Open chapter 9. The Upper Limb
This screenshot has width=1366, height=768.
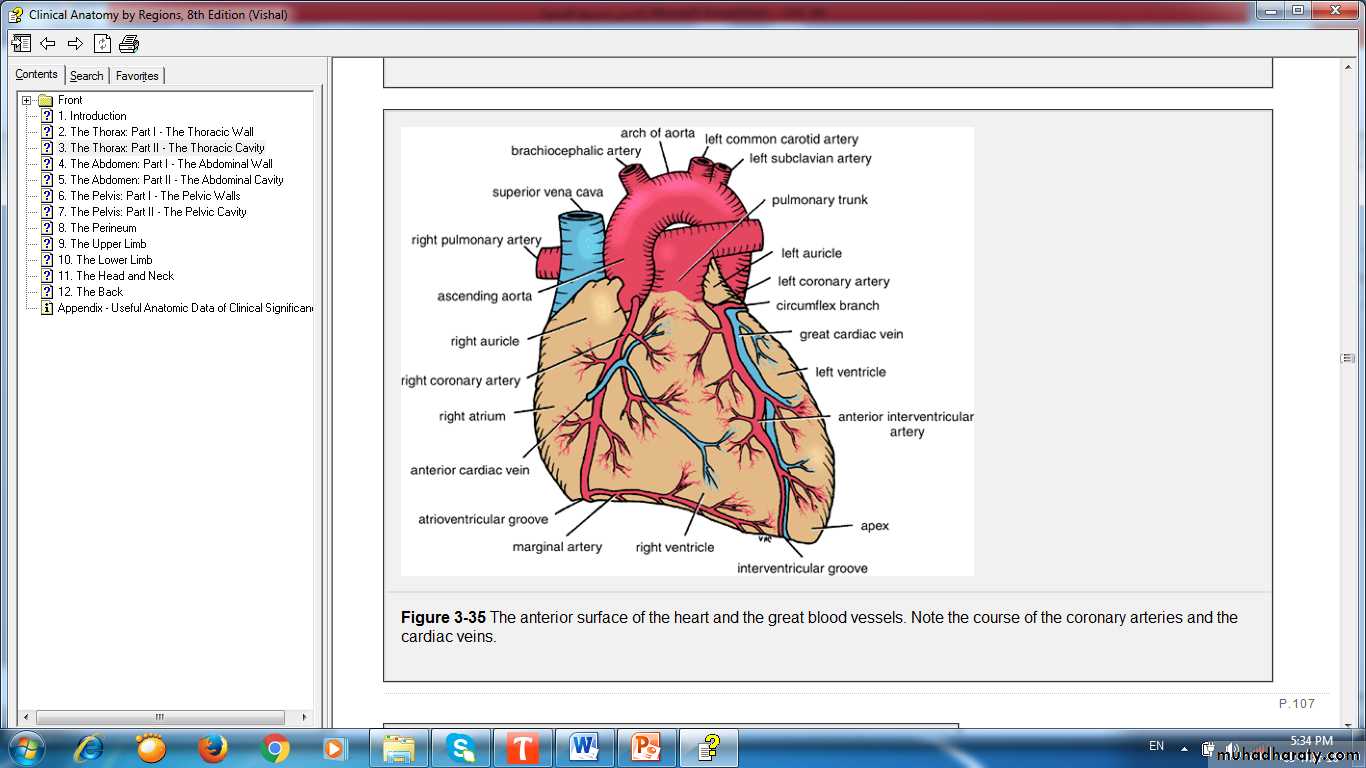click(101, 244)
